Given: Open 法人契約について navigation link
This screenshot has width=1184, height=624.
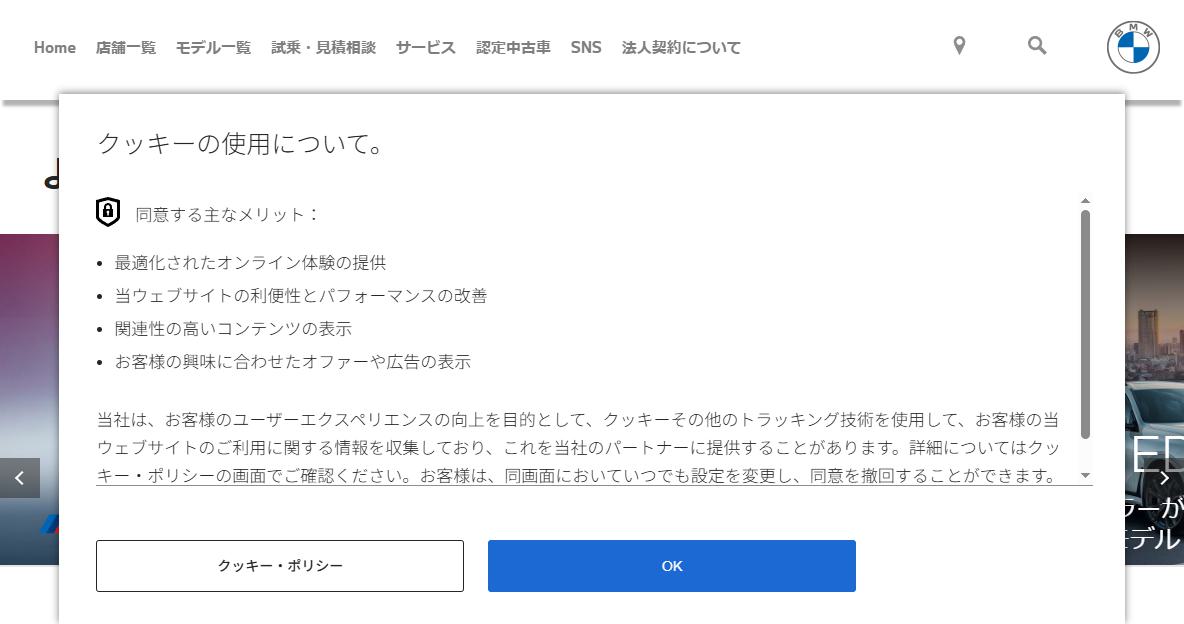Looking at the screenshot, I should point(681,48).
